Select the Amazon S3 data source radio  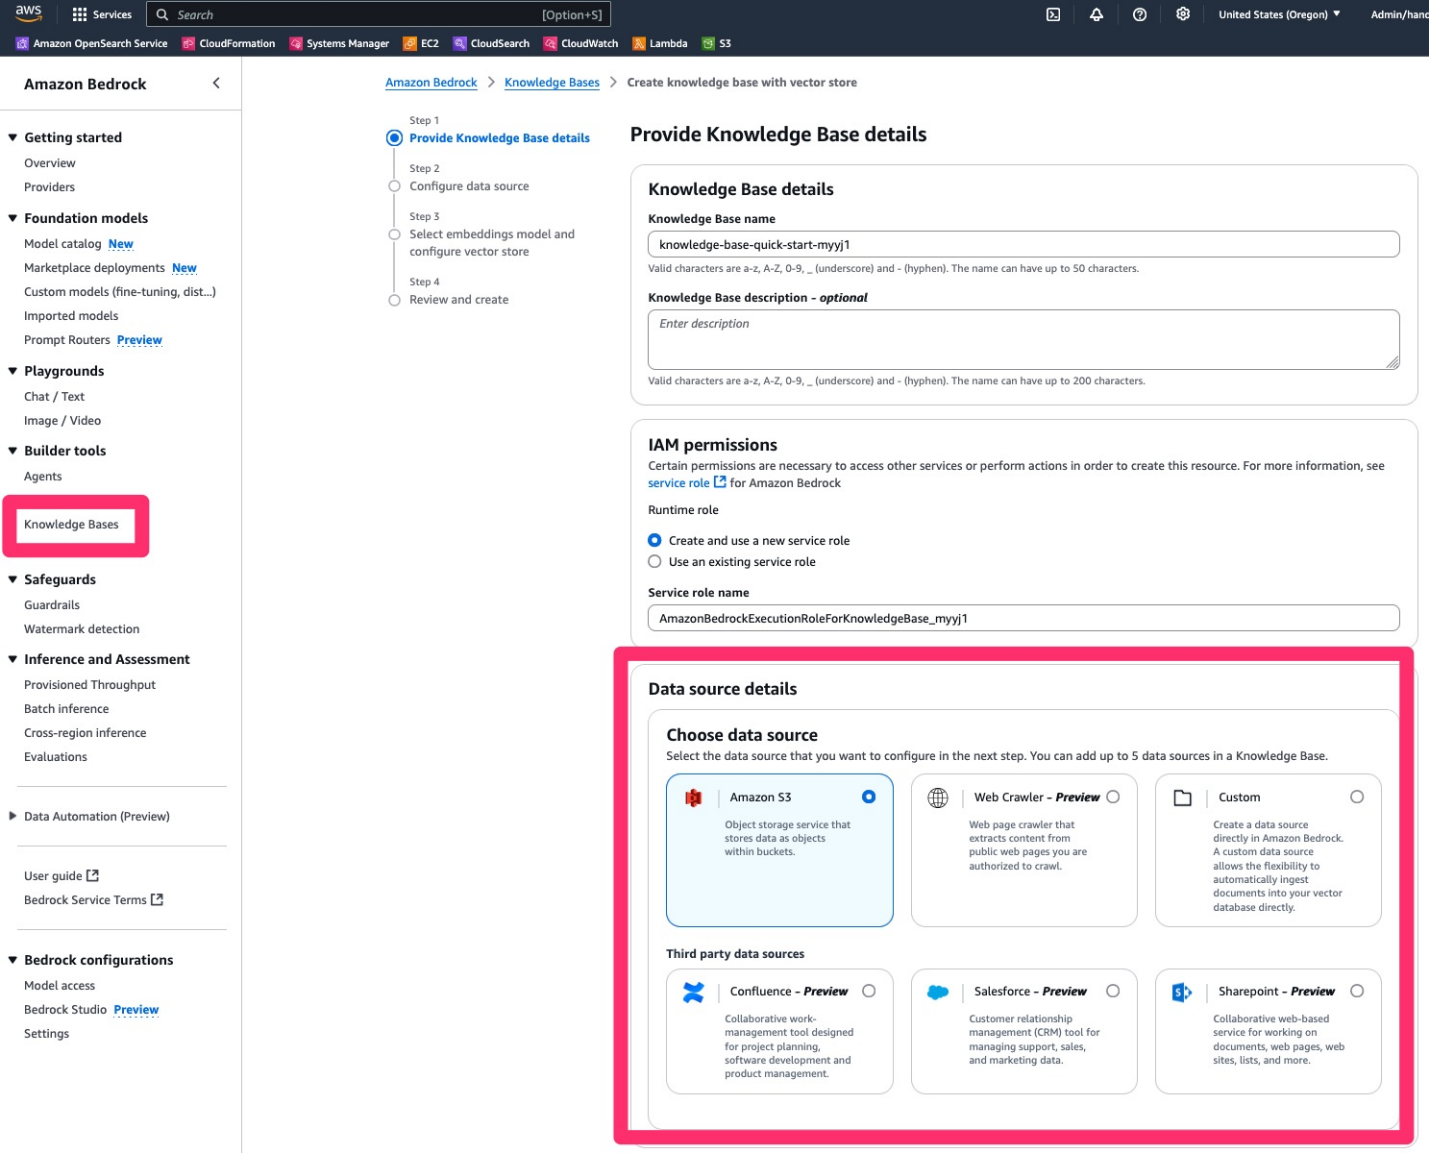[x=869, y=797]
